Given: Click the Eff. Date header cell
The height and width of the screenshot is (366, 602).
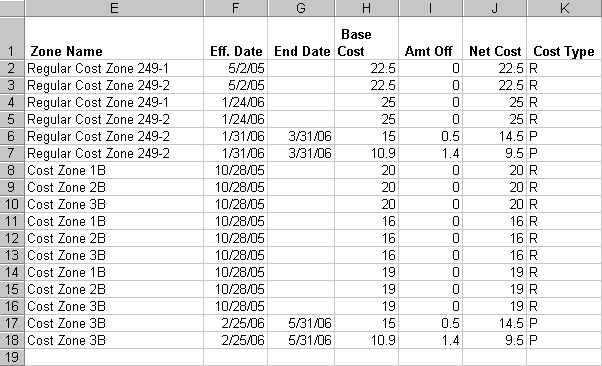Looking at the screenshot, I should 235,38.
